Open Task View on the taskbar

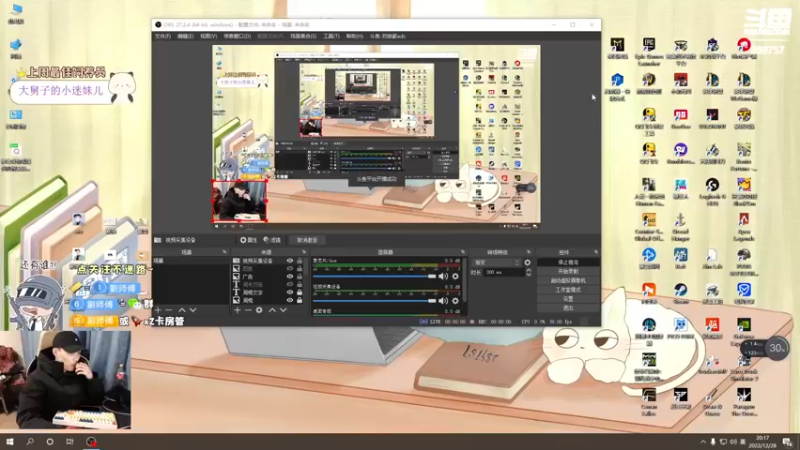[69, 441]
